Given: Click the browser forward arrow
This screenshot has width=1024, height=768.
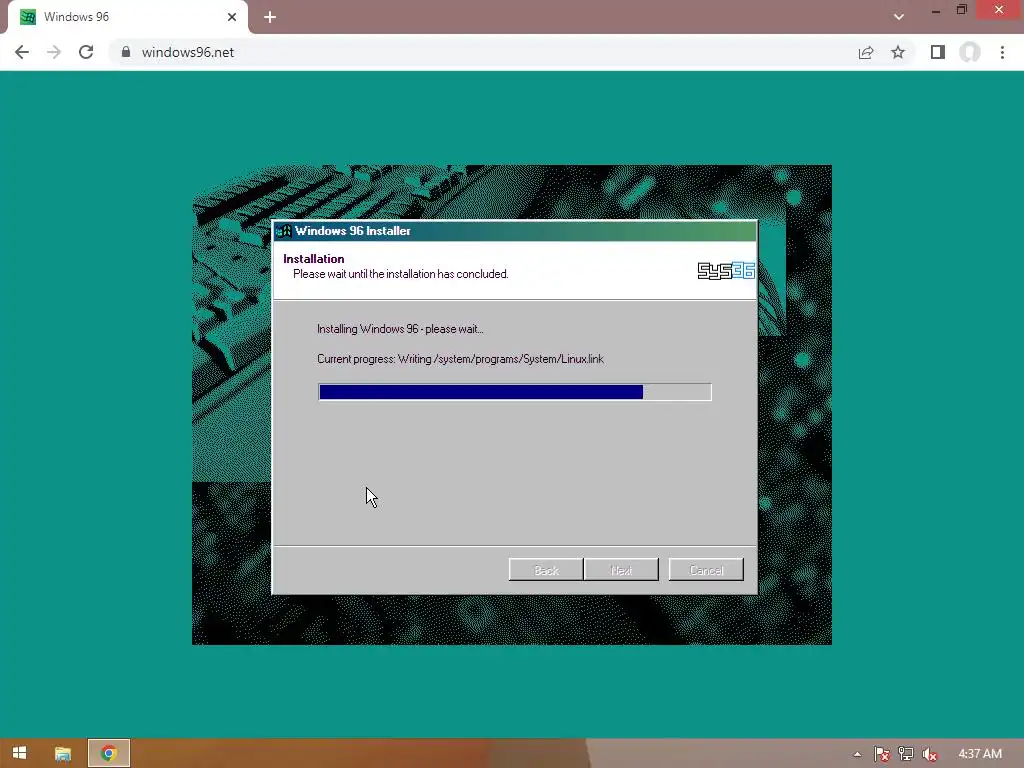Looking at the screenshot, I should coord(54,52).
